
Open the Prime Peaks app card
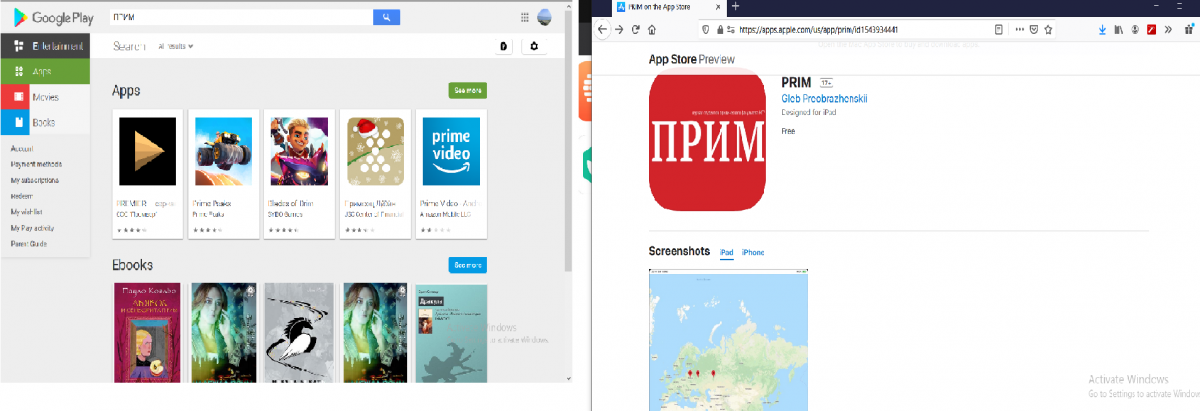(223, 173)
